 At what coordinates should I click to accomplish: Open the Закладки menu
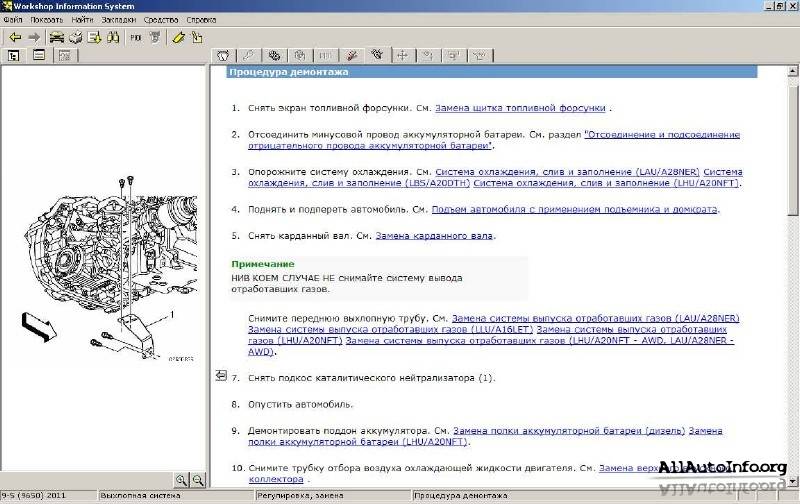(119, 20)
